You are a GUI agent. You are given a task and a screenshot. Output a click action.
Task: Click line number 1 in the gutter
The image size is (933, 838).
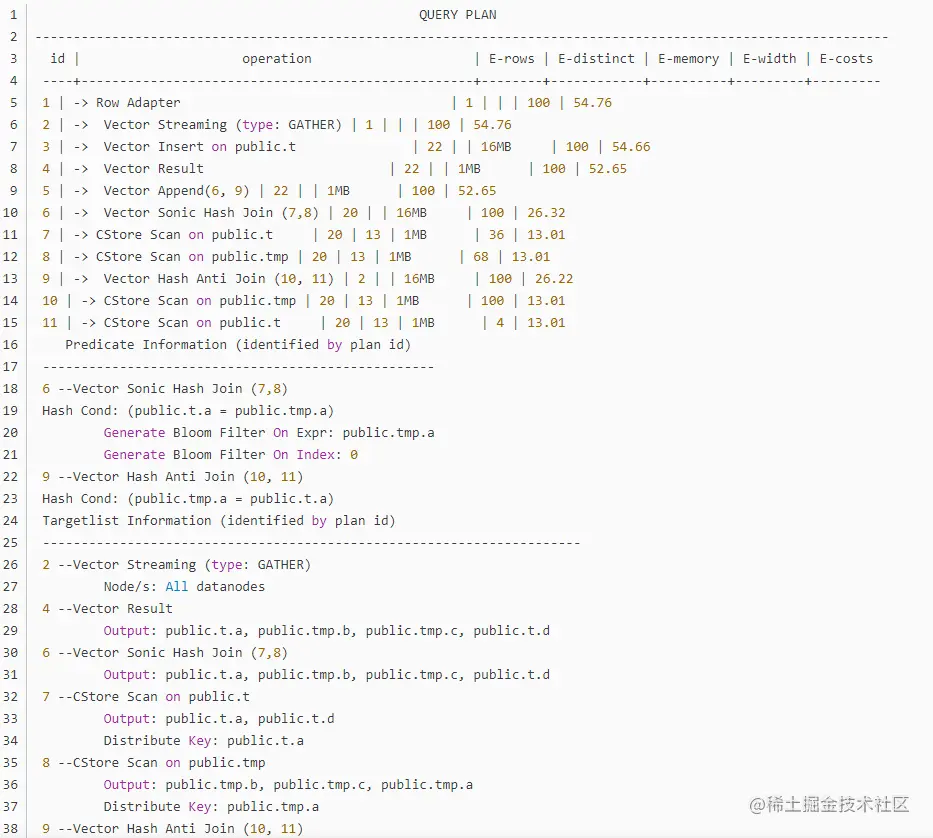[13, 15]
